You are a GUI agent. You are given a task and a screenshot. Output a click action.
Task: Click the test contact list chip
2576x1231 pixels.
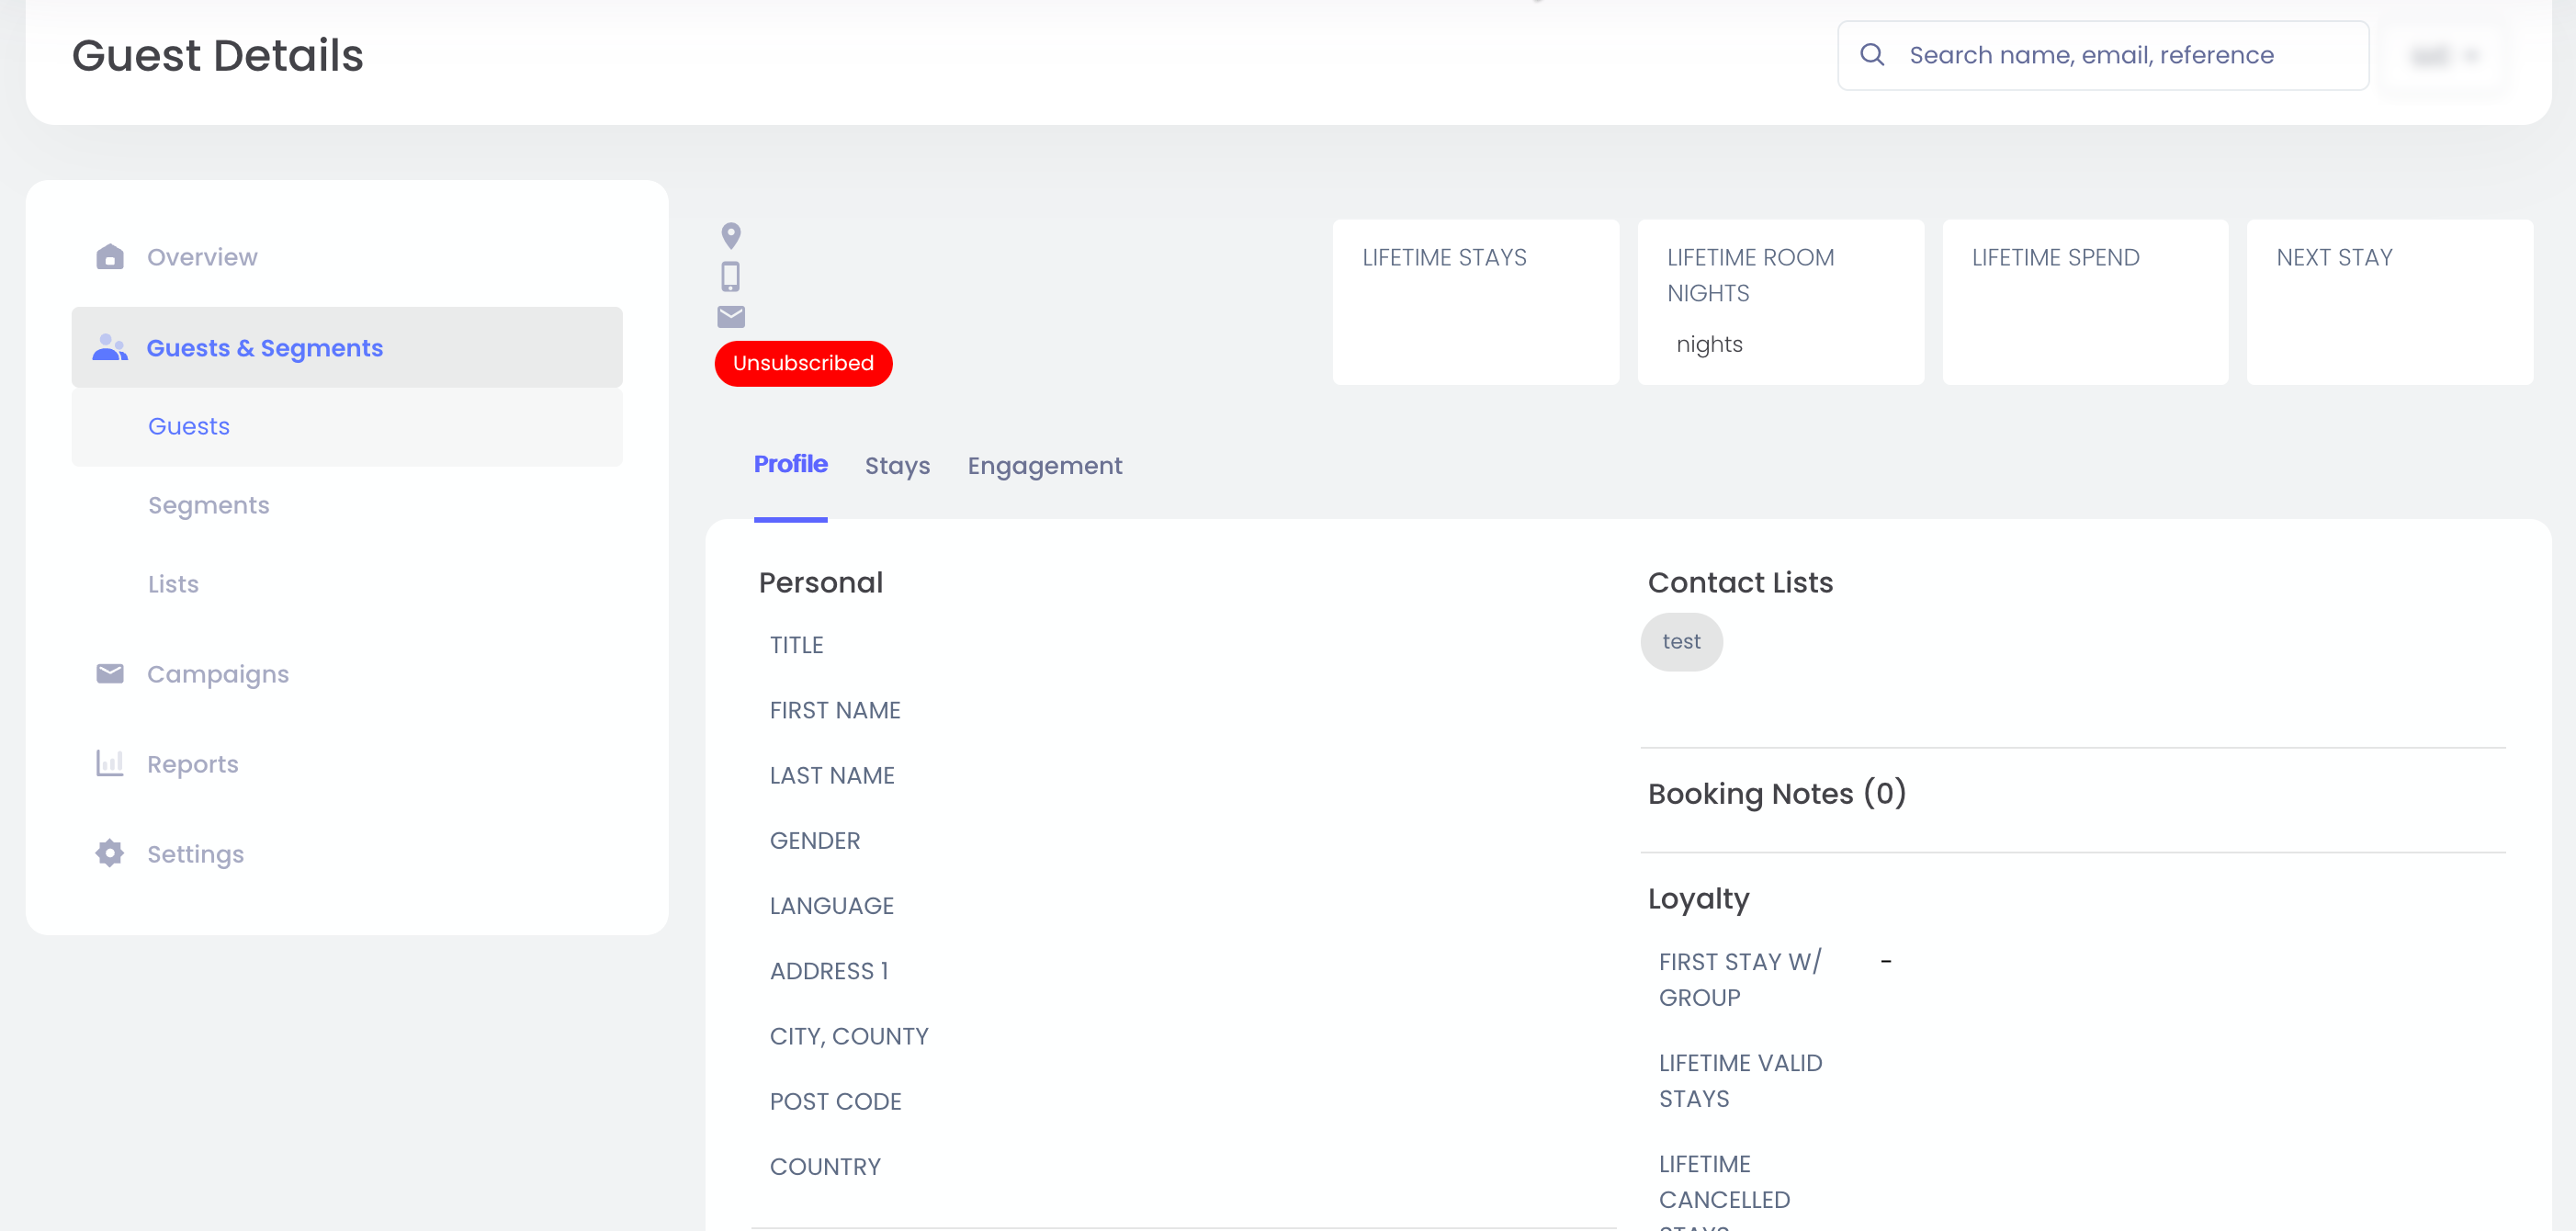coord(1680,642)
